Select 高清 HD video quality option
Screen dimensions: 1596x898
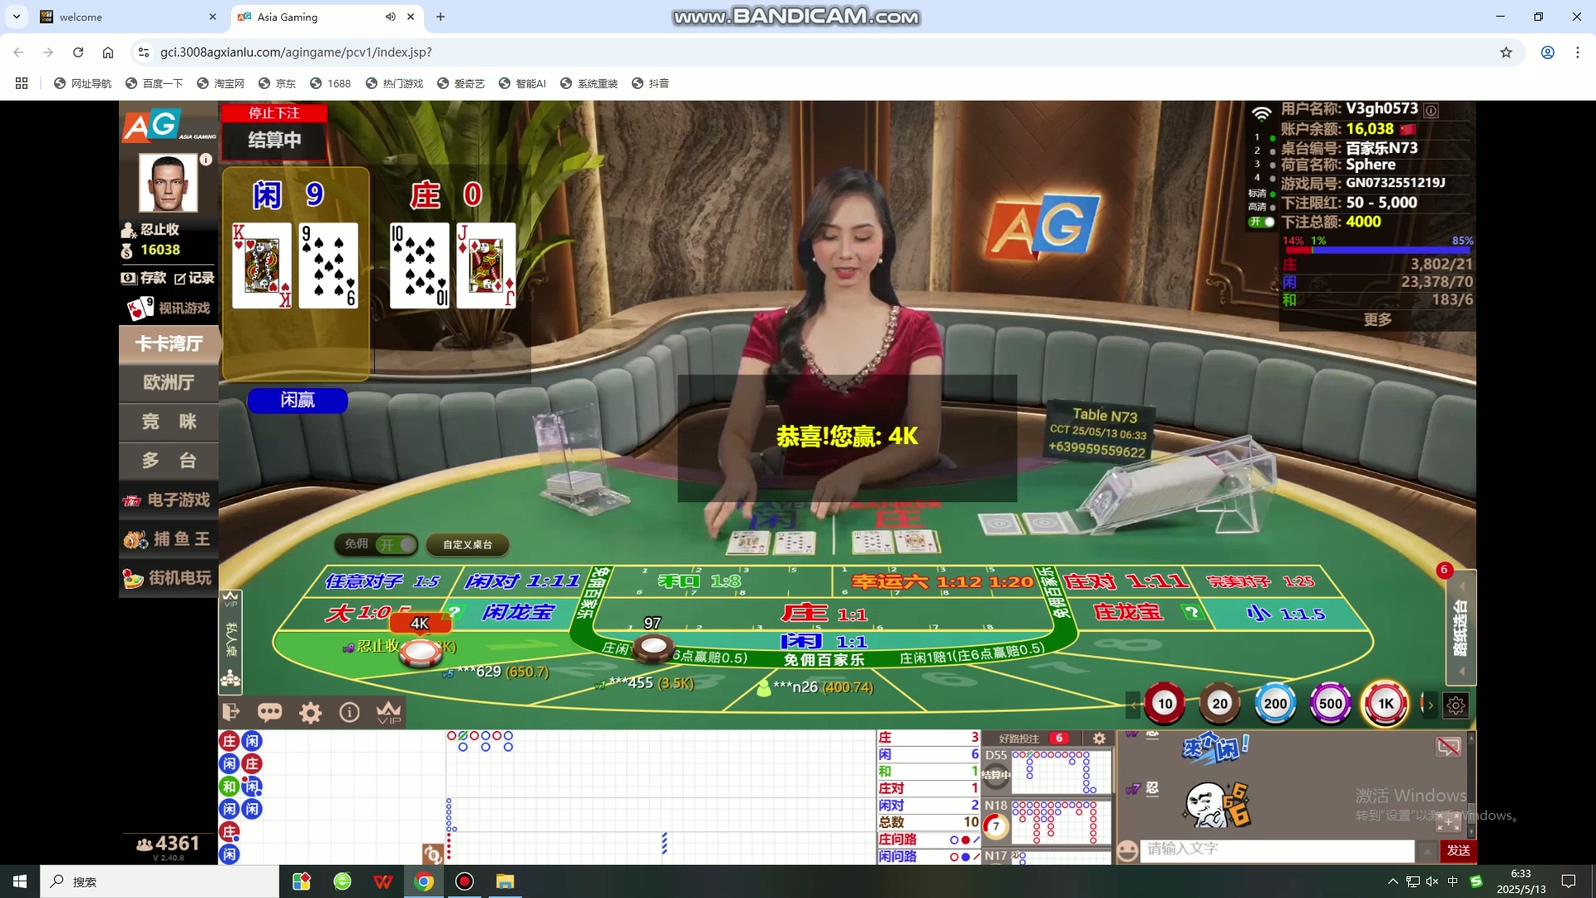click(1257, 207)
